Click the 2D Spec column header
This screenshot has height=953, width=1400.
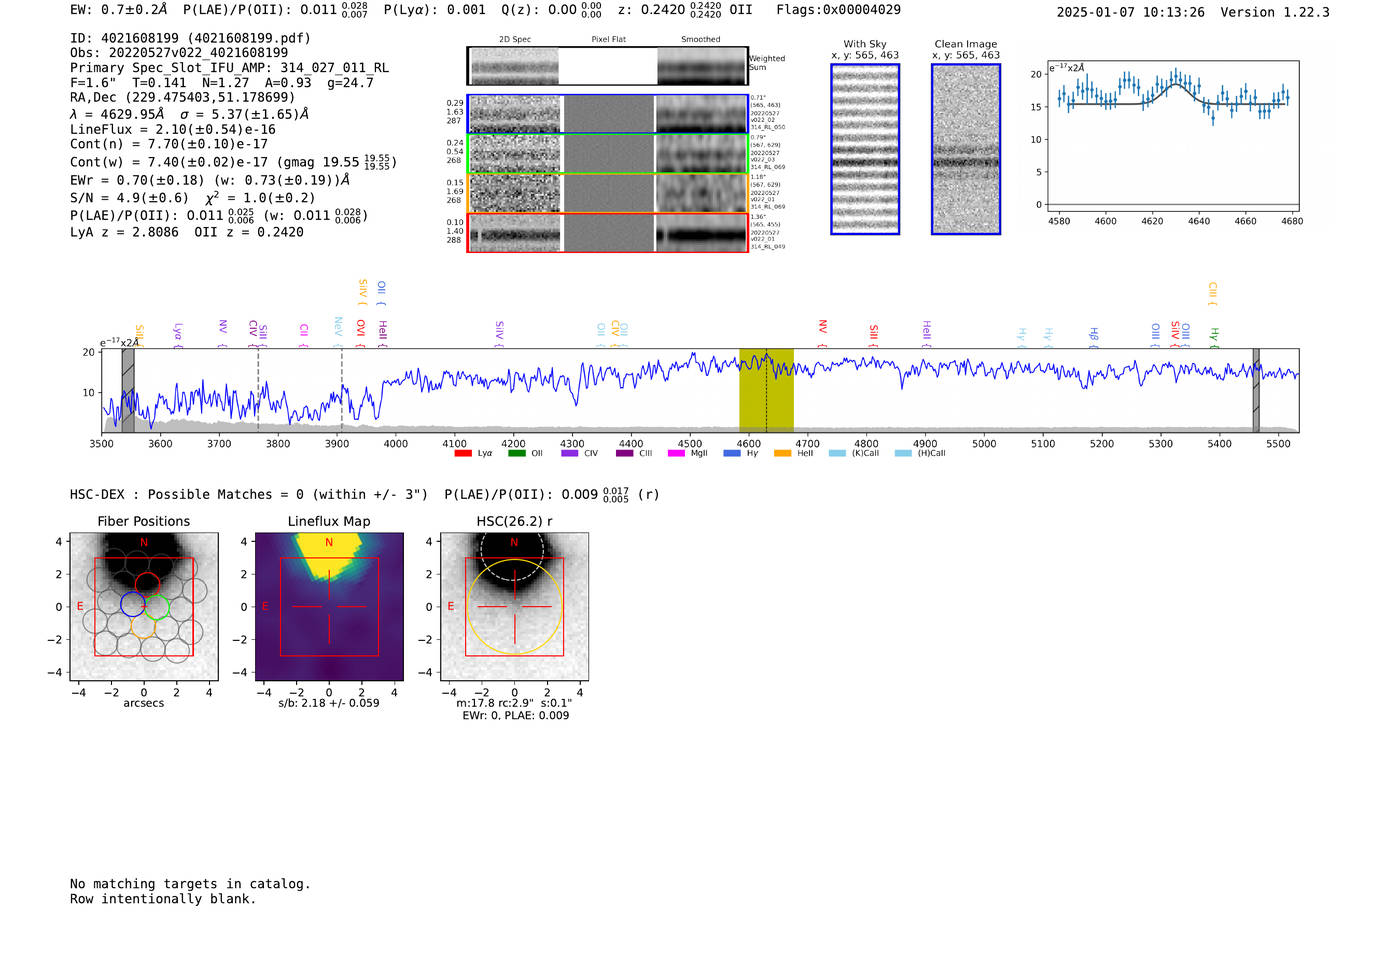pyautogui.click(x=515, y=39)
